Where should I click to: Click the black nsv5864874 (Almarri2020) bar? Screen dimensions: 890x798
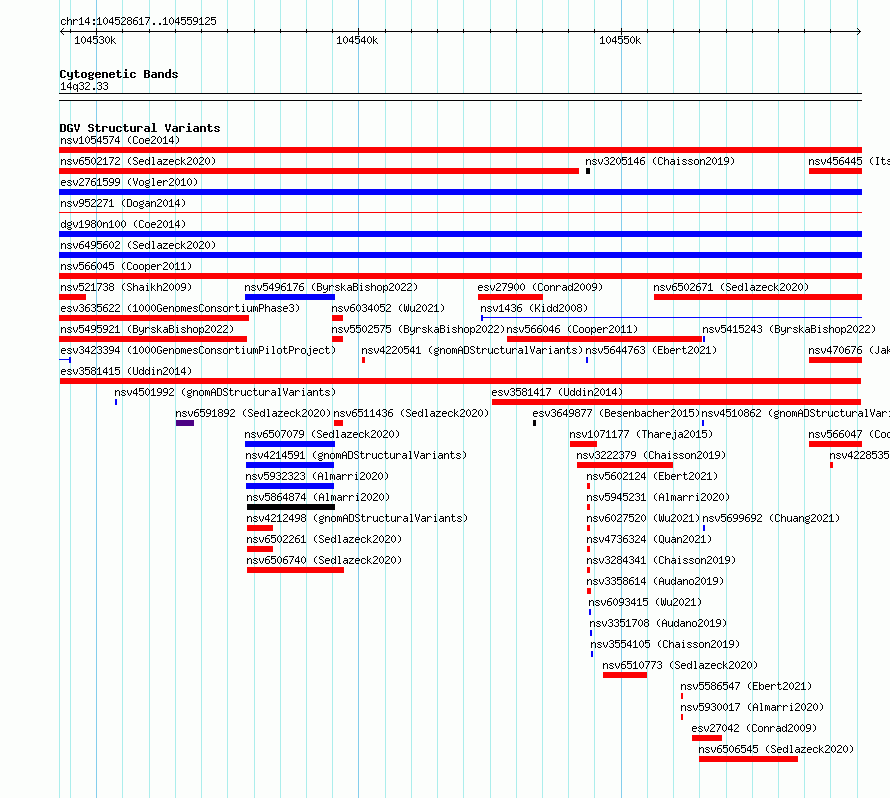pyautogui.click(x=291, y=507)
